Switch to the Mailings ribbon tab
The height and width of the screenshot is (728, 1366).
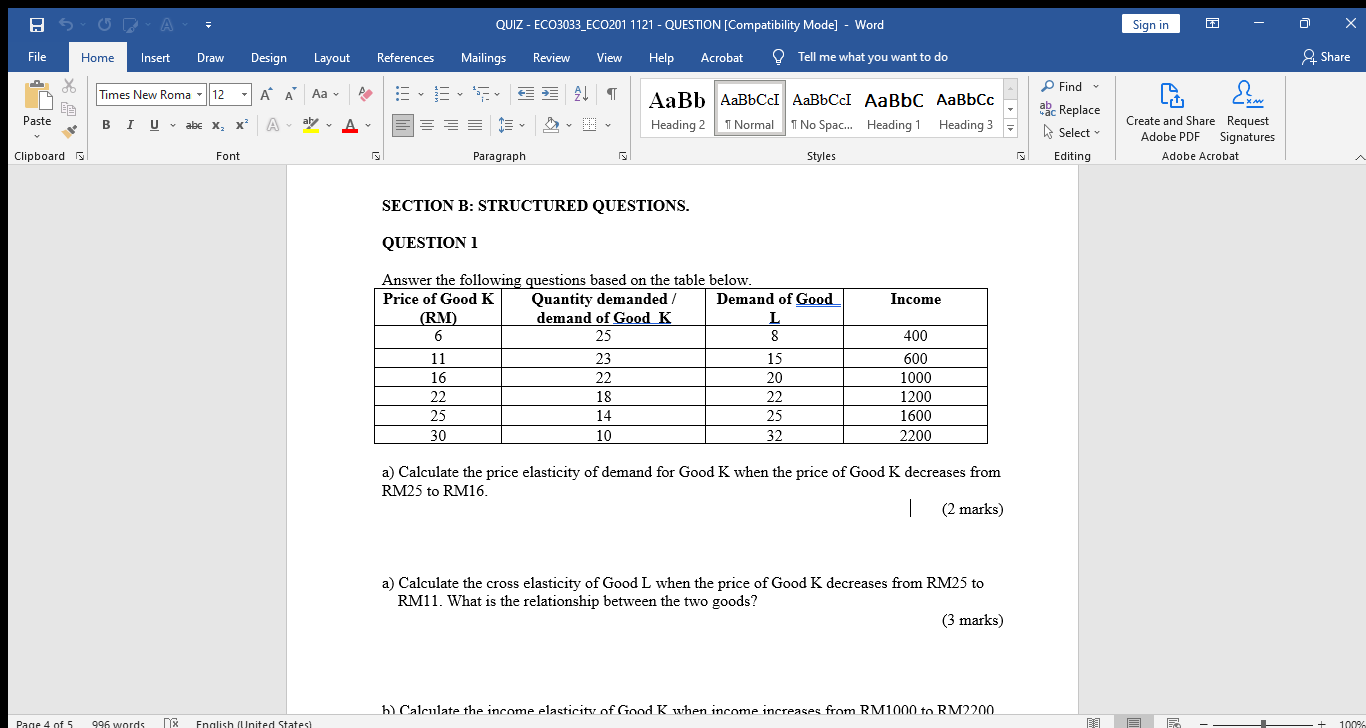click(483, 57)
